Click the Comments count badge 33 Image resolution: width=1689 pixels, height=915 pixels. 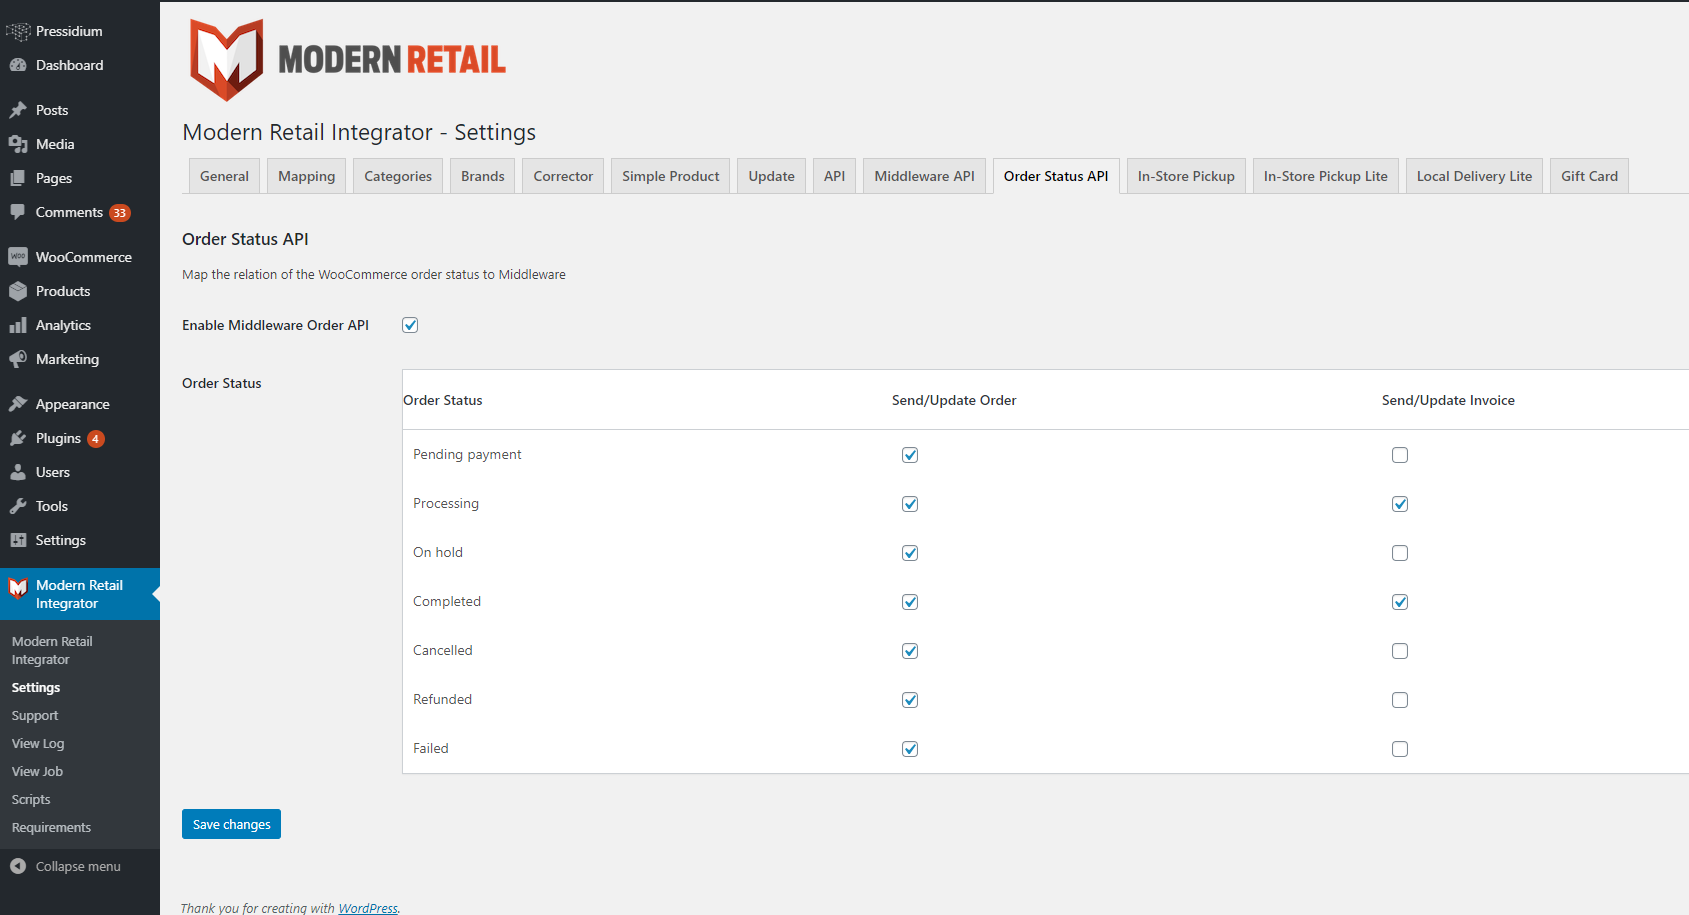point(120,213)
